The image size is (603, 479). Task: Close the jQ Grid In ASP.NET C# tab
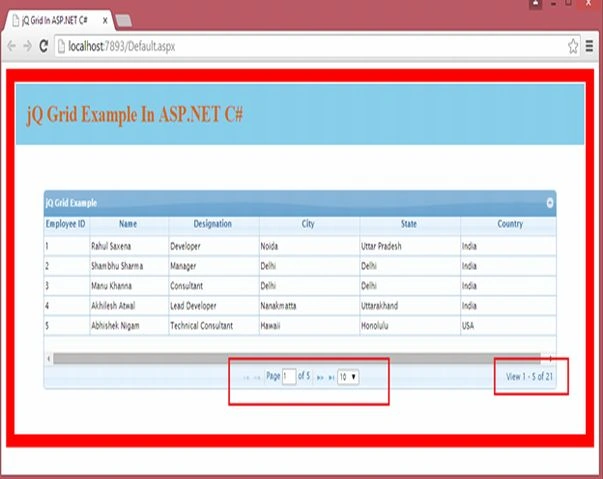[x=105, y=21]
